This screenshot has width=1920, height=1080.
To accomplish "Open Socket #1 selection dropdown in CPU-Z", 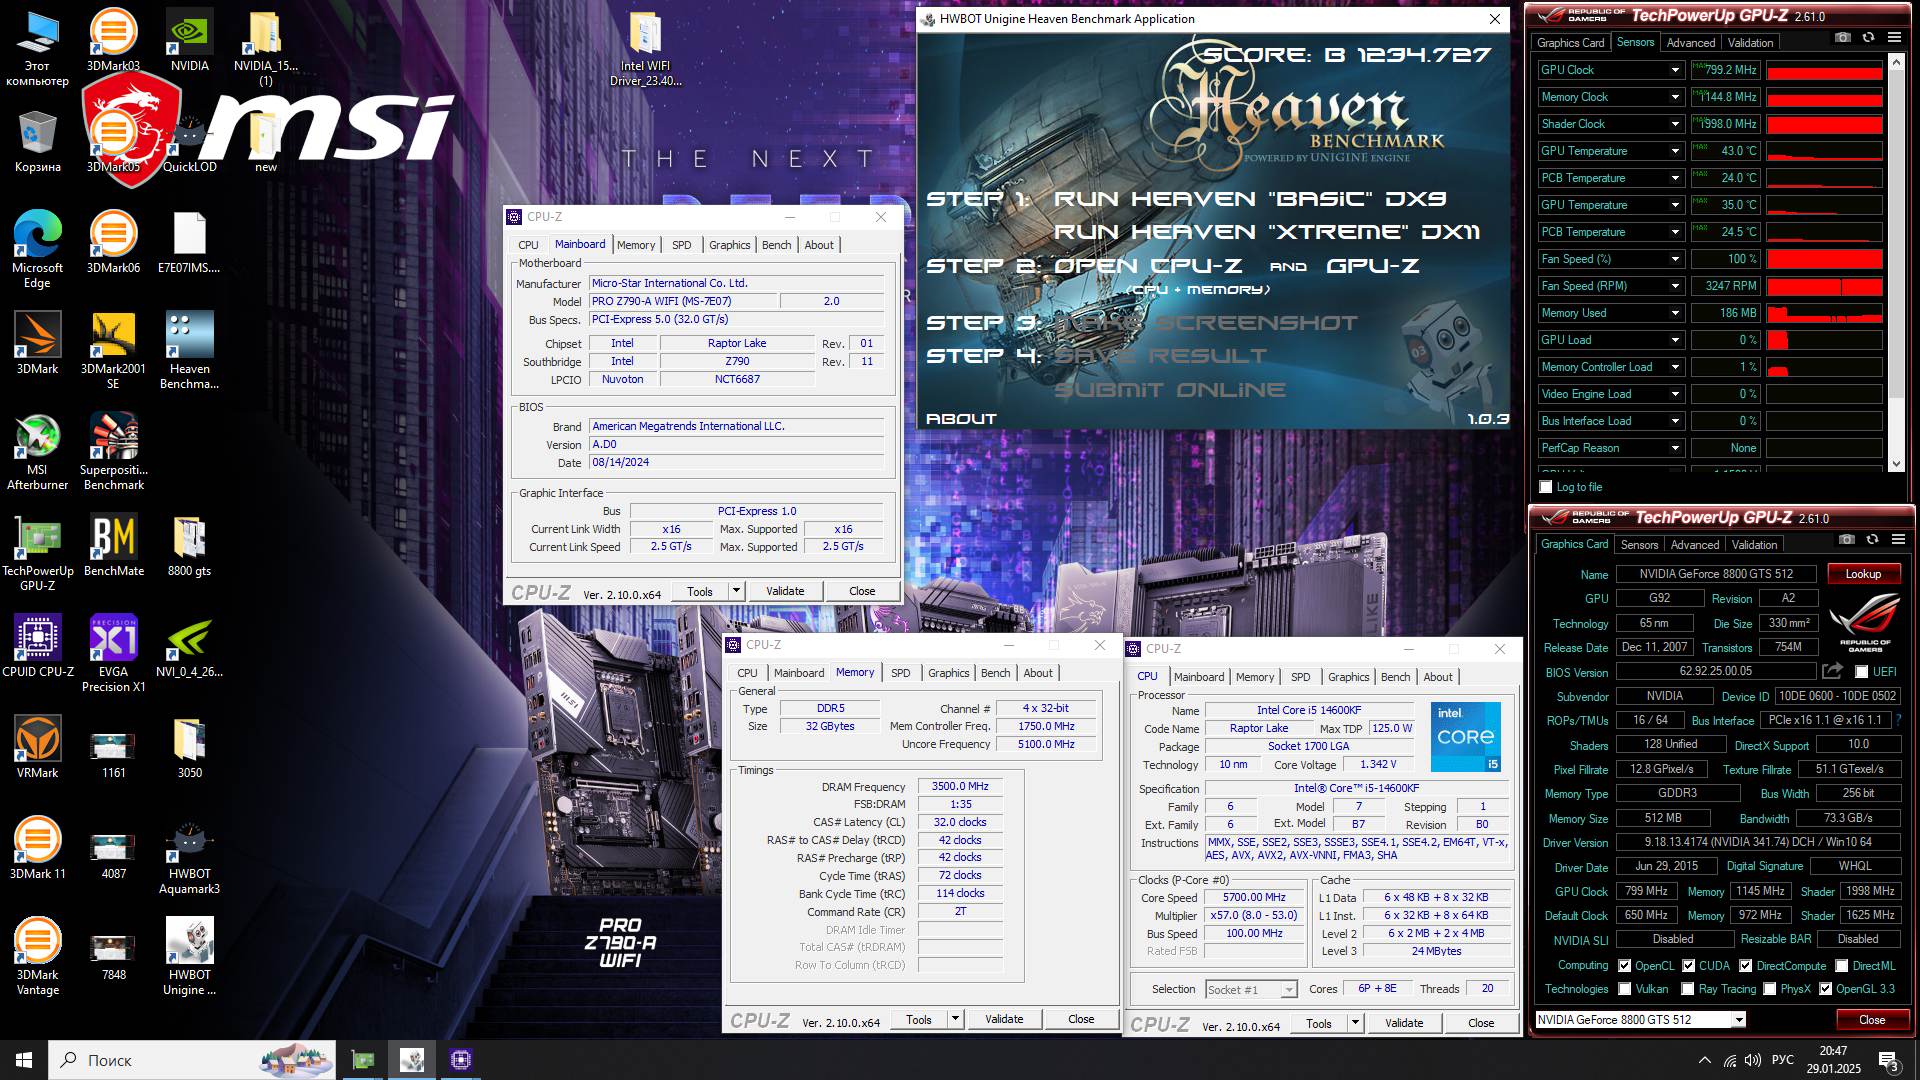I will (x=1251, y=990).
